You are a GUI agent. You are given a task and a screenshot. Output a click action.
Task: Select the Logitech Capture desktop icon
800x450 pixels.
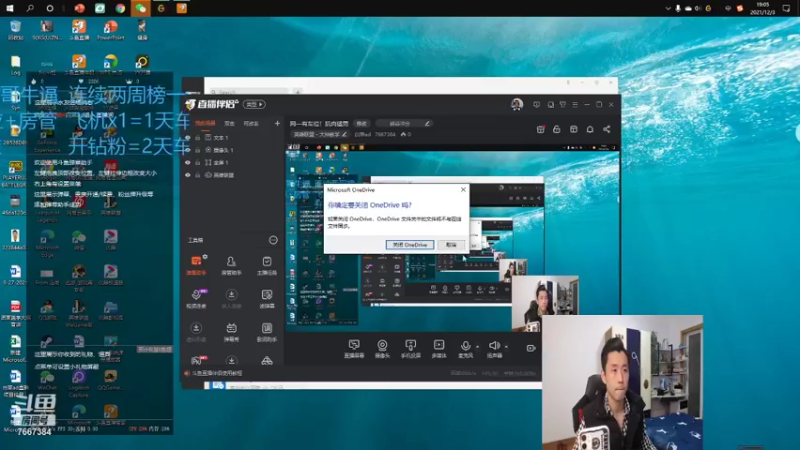(x=79, y=384)
